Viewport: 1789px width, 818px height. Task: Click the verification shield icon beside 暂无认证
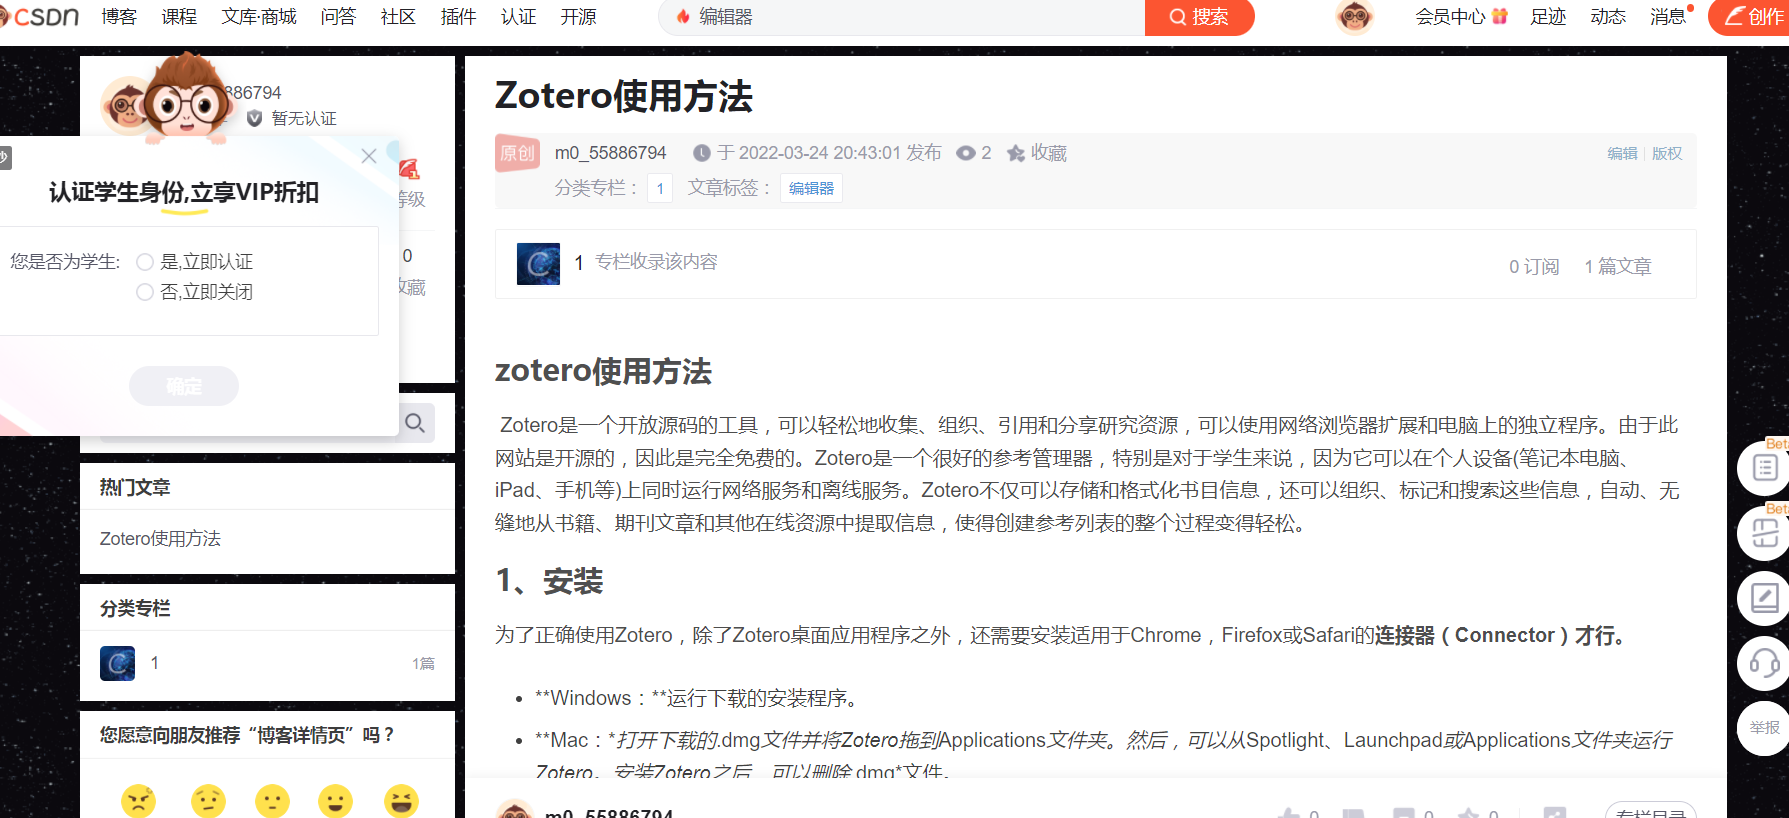click(255, 118)
